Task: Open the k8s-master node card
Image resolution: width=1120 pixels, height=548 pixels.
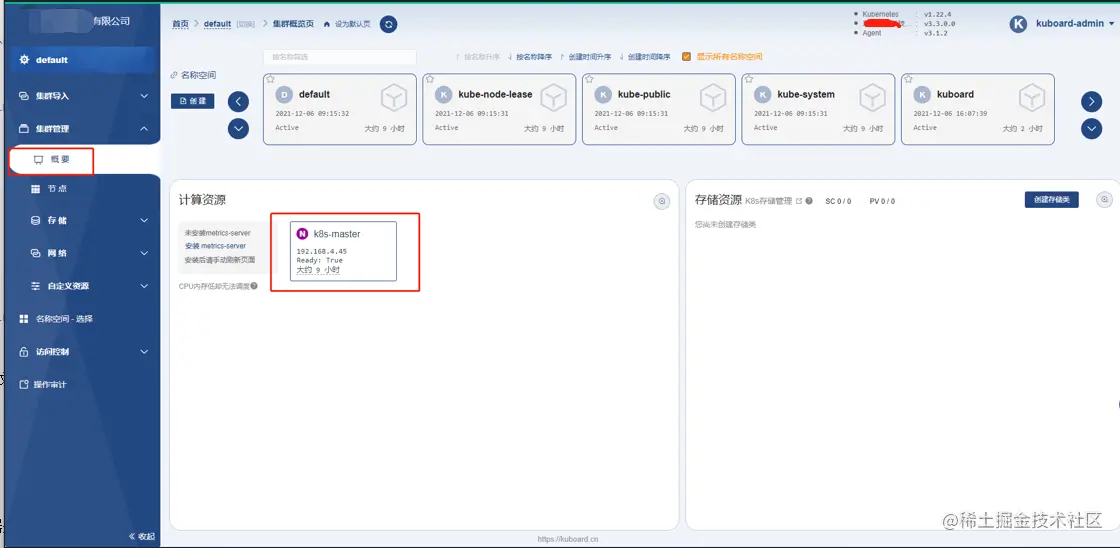Action: 344,251
